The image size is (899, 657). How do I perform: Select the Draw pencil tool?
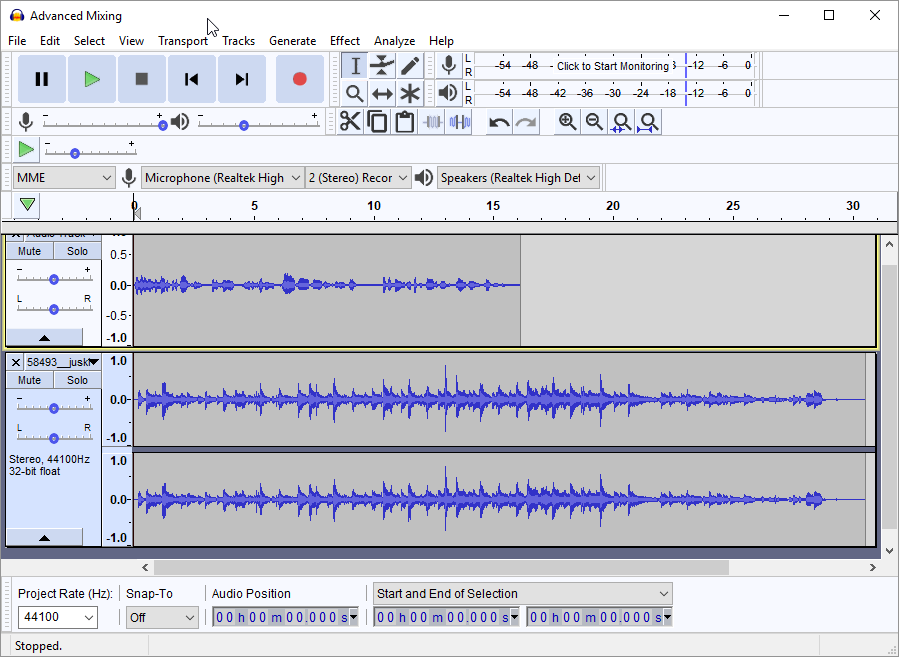[410, 66]
